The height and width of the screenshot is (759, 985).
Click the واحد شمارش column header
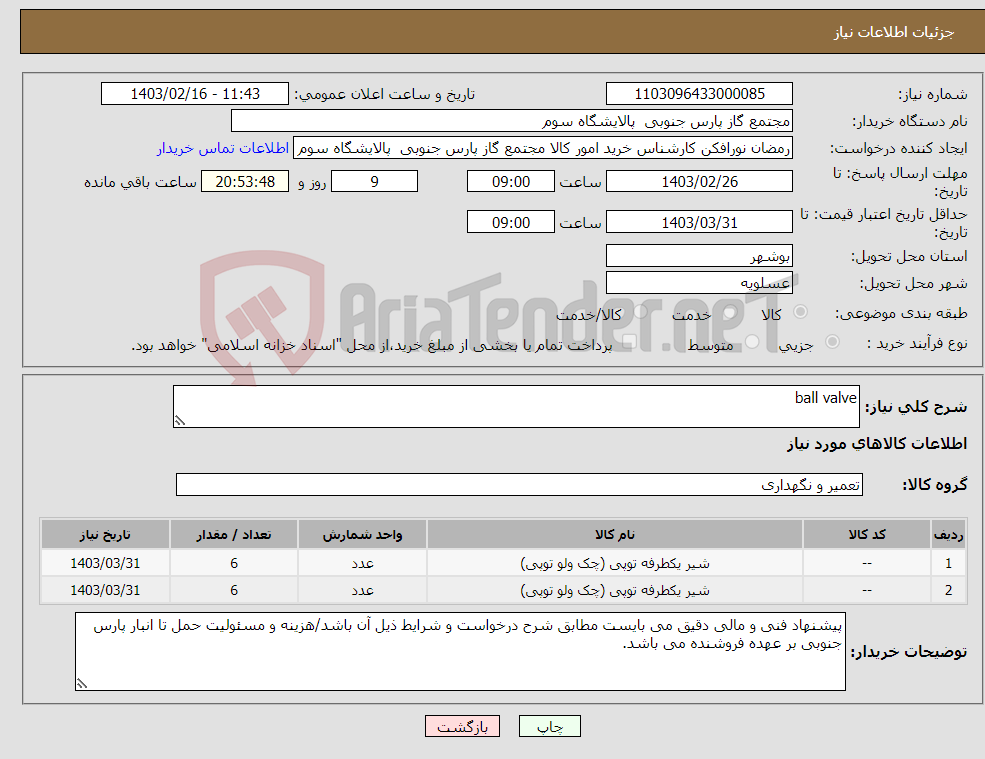362,535
